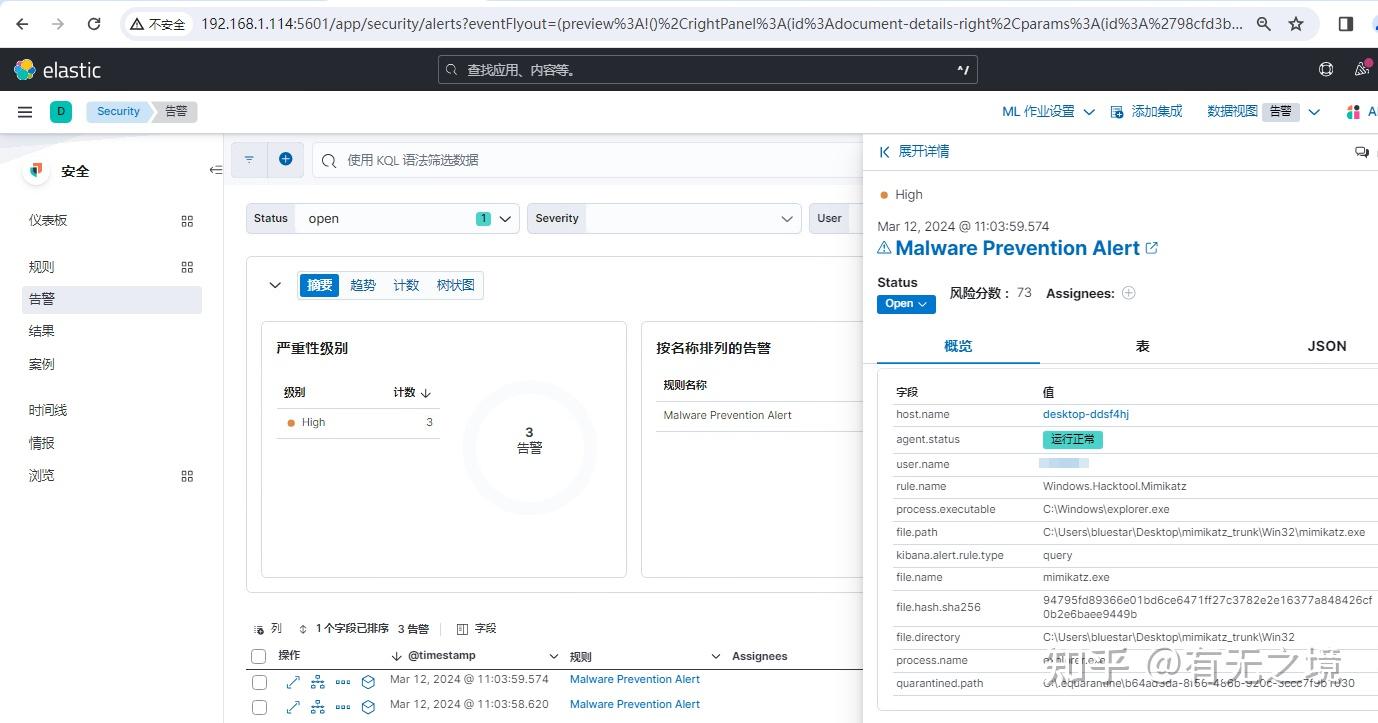Open more actions icon on first alert row
This screenshot has width=1378, height=723.
343,681
